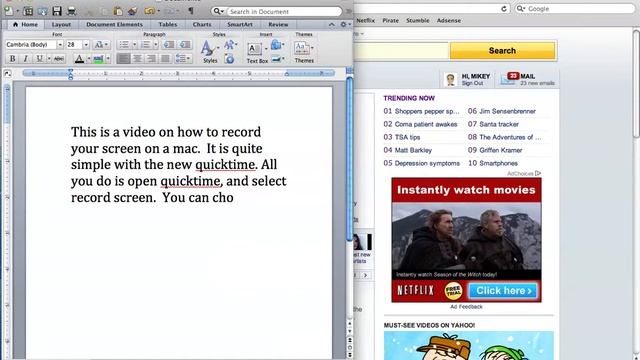Click the tab stop selector left of ruler
640x360 pixels.
(x=7, y=73)
